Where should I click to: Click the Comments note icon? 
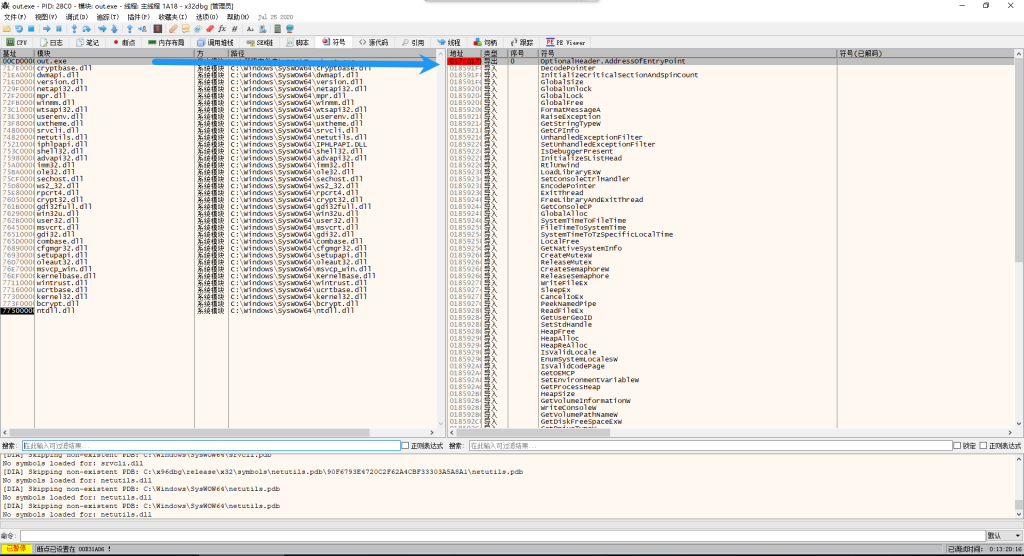coord(185,29)
